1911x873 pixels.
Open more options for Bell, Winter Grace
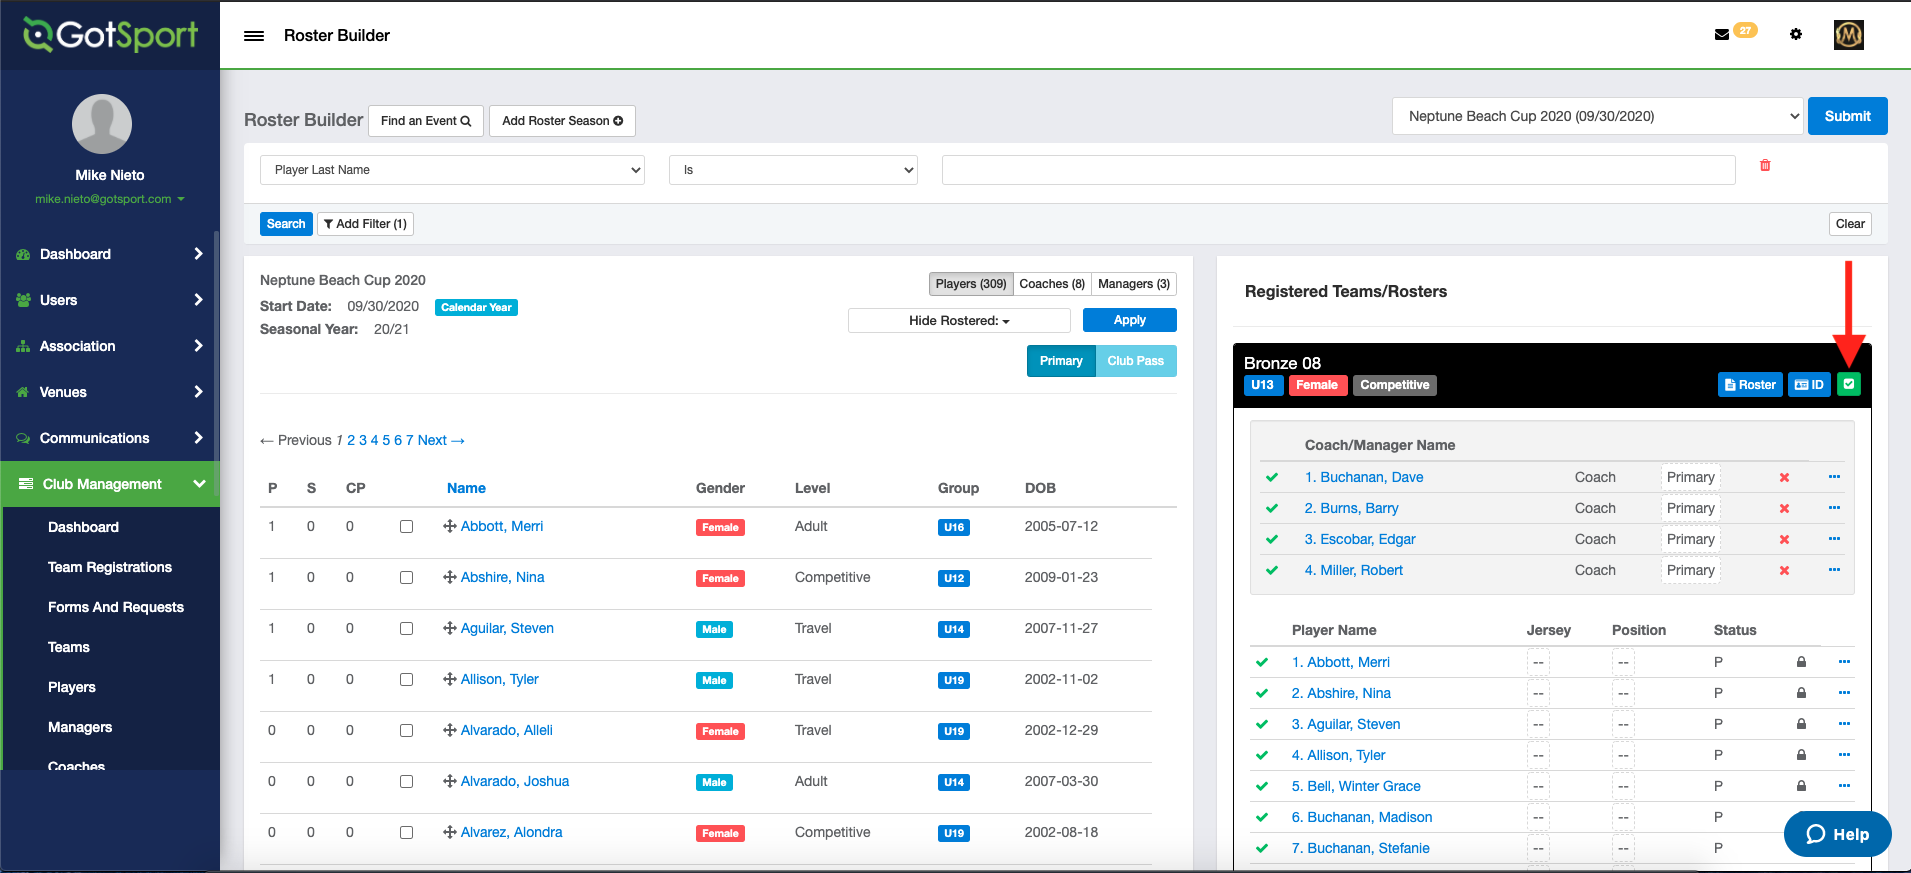[1844, 786]
